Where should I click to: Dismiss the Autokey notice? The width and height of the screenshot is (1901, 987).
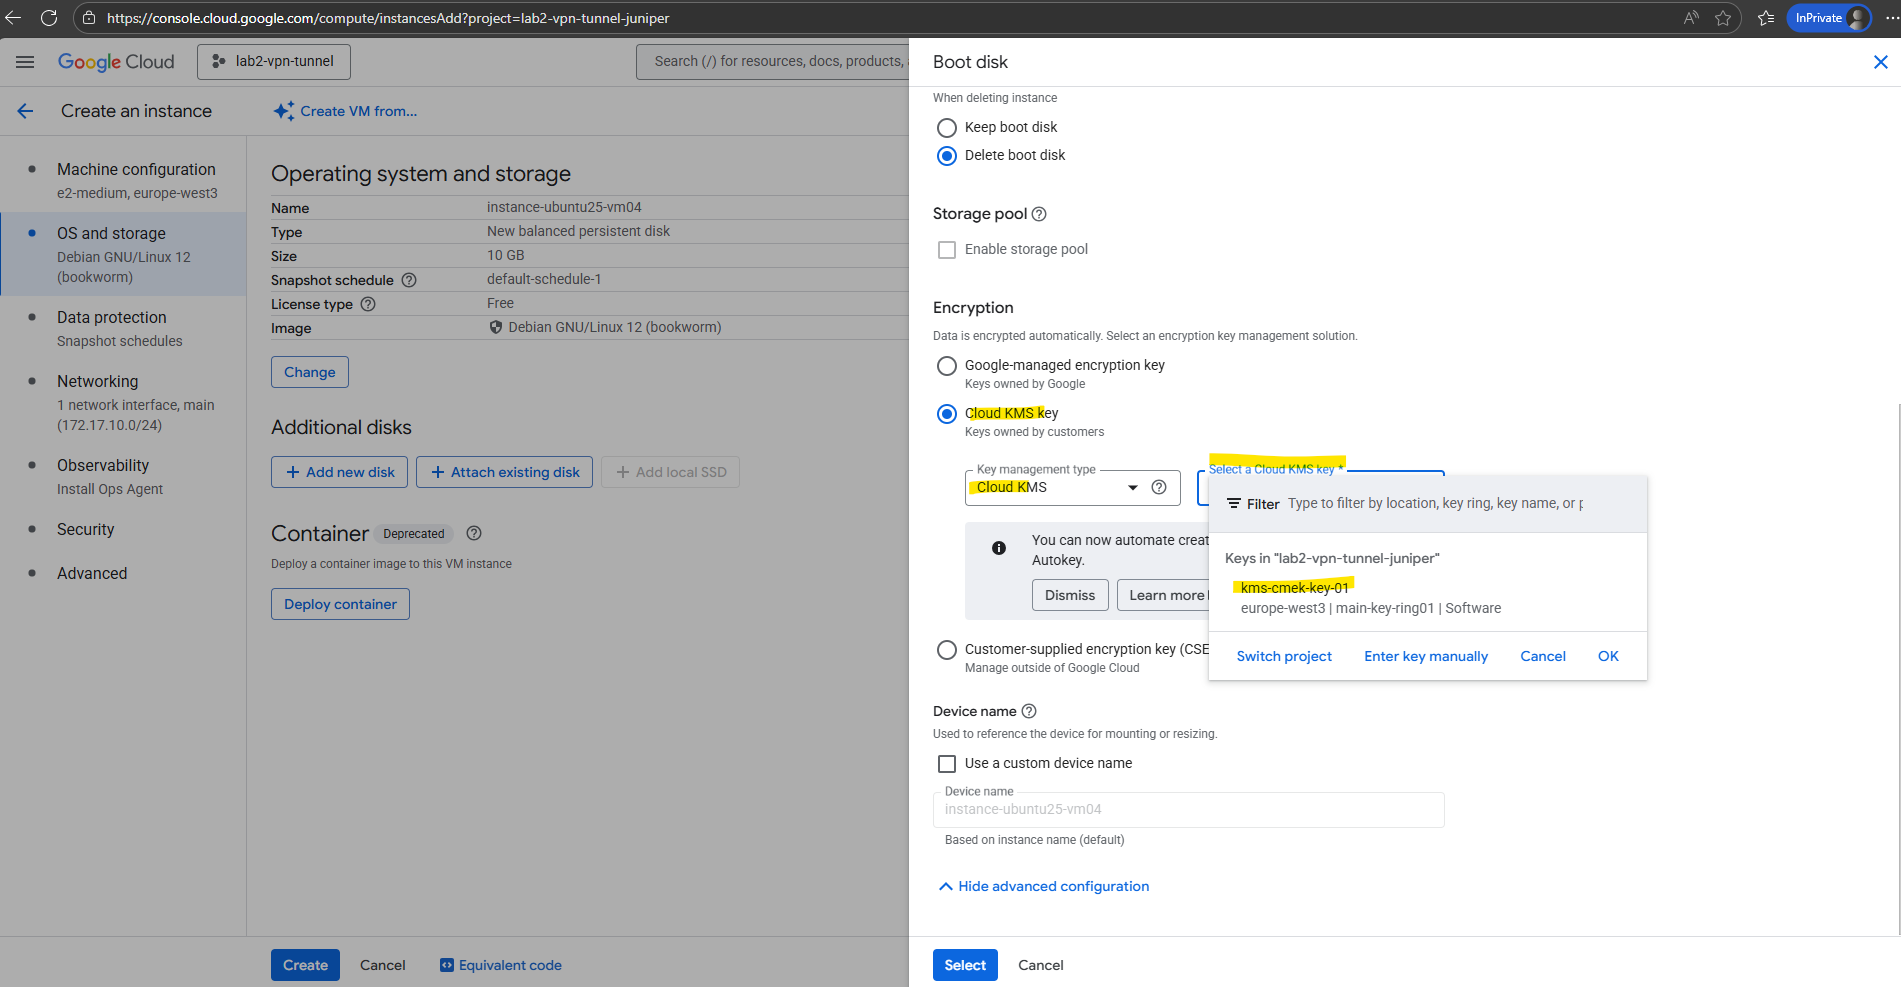point(1070,595)
